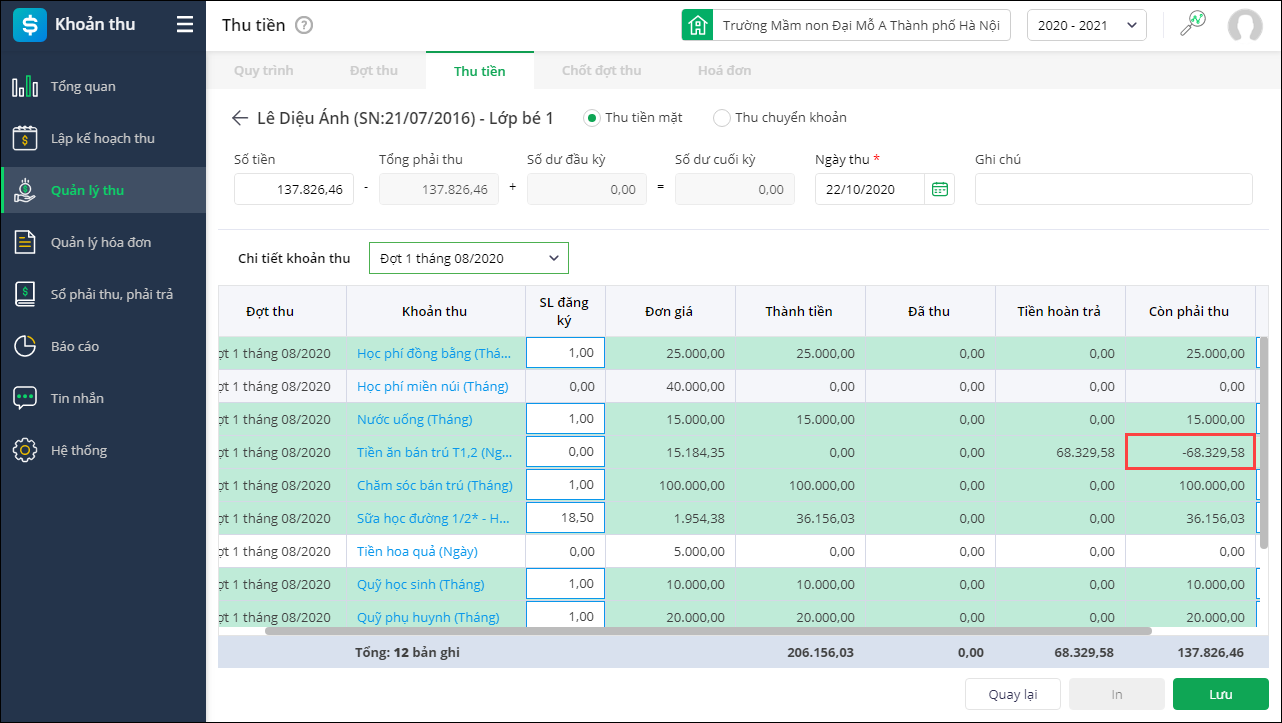The width and height of the screenshot is (1282, 723).
Task: Expand the 2020 - 2021 school year dropdown
Action: coord(1086,25)
